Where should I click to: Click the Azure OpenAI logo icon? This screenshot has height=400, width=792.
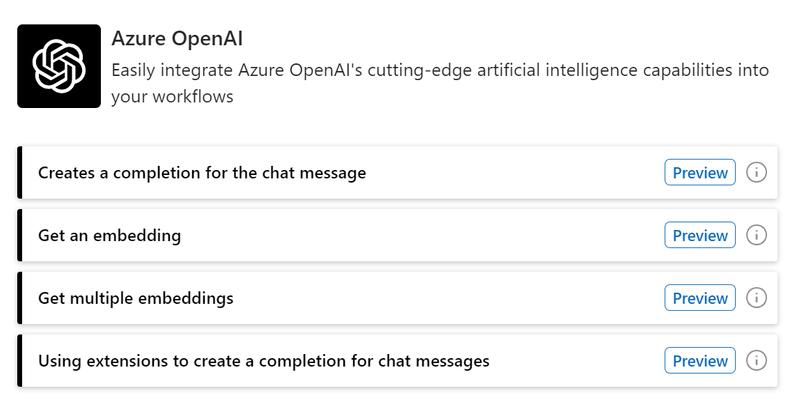(59, 66)
